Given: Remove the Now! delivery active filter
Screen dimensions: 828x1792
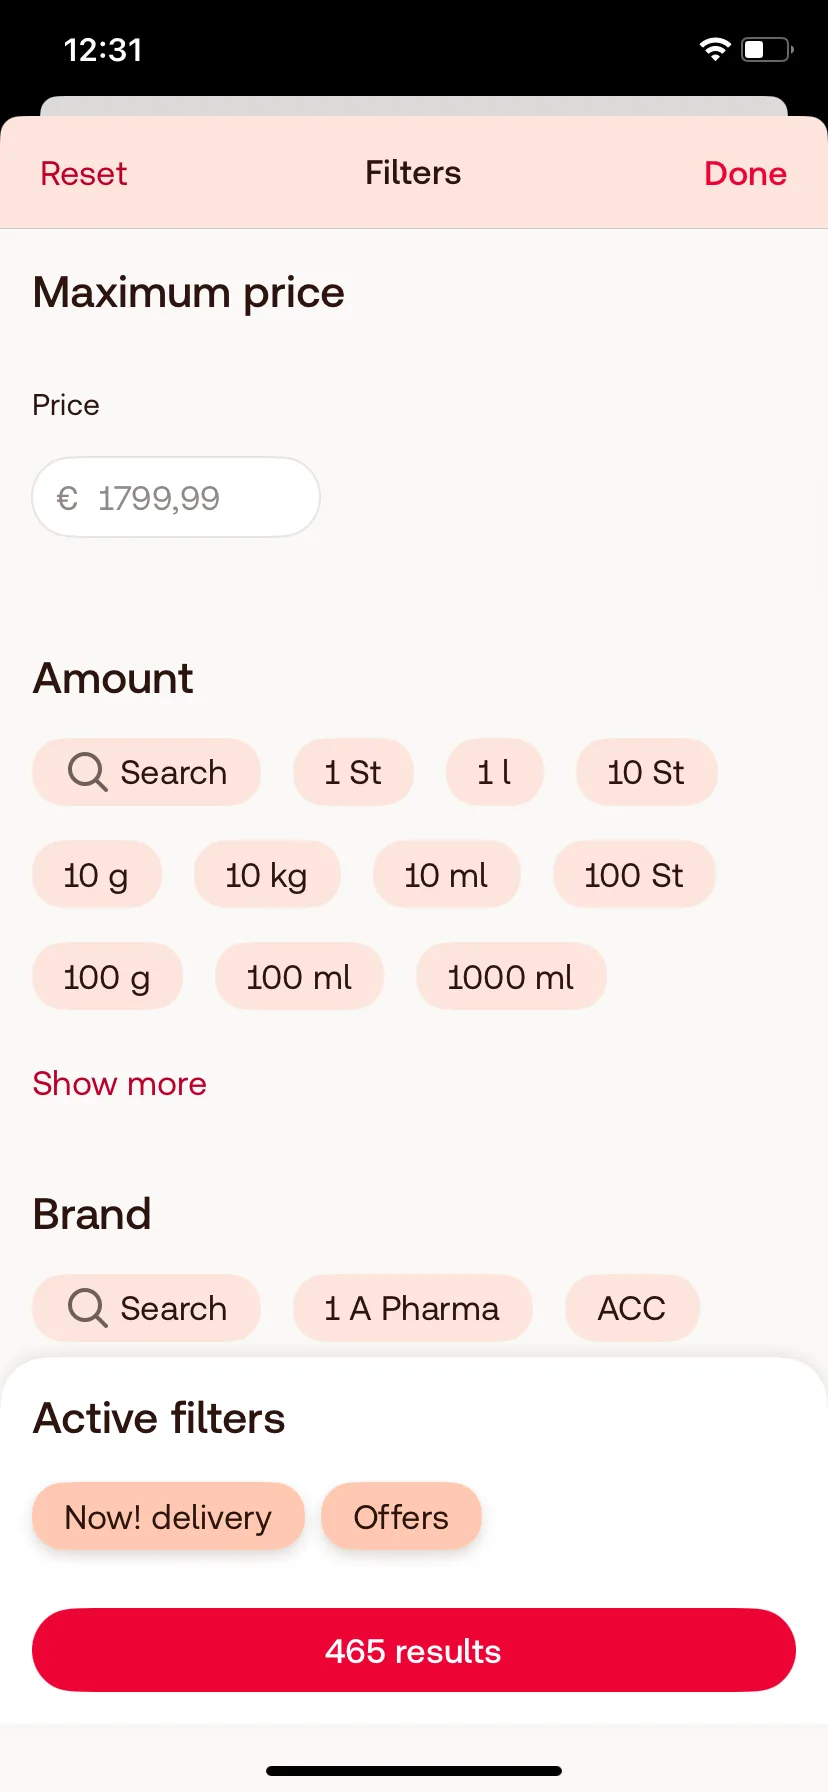Looking at the screenshot, I should point(168,1517).
